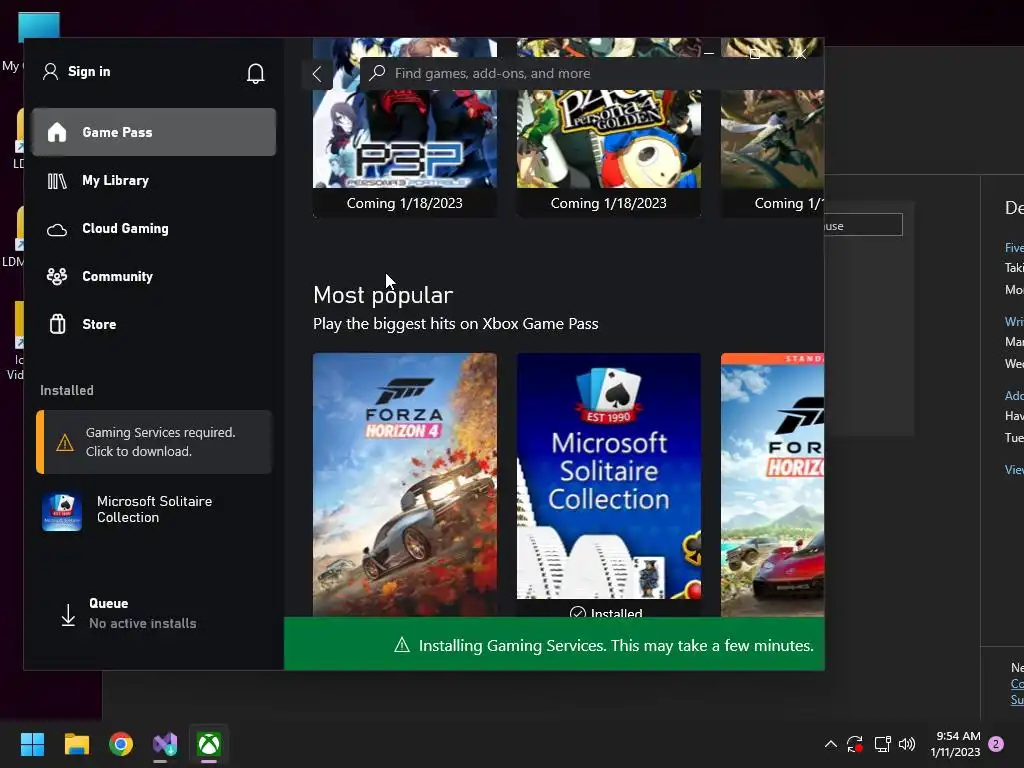Click the Sign in profile icon
This screenshot has width=1024, height=768.
click(x=50, y=72)
